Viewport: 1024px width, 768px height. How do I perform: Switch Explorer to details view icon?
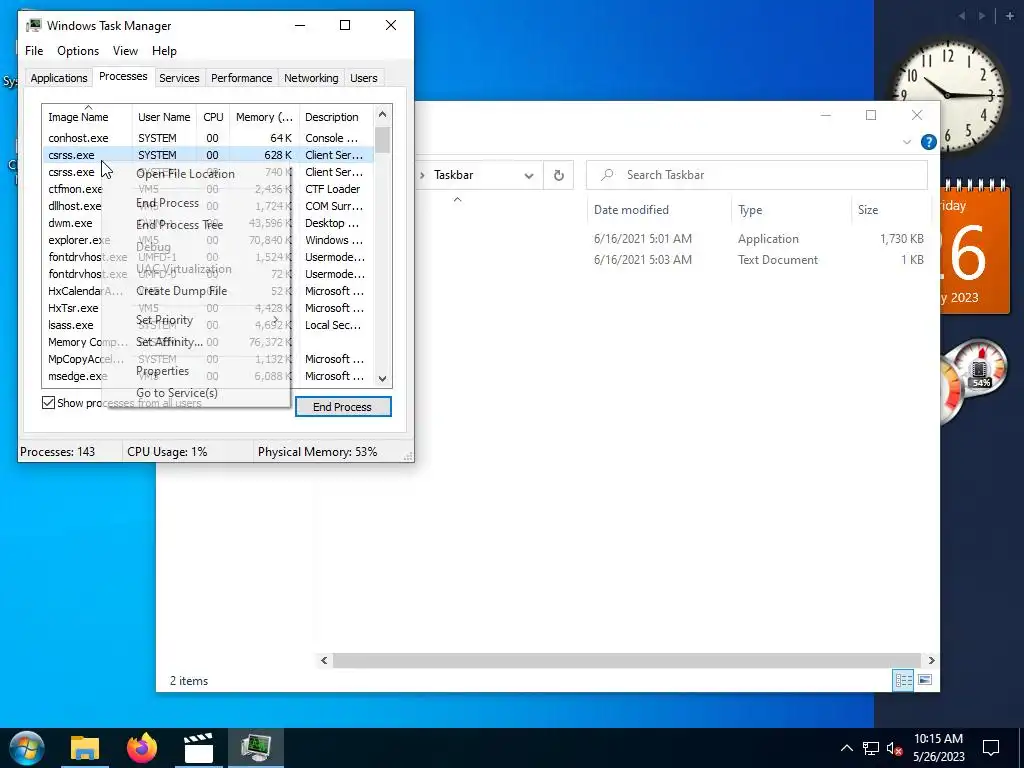(x=903, y=680)
